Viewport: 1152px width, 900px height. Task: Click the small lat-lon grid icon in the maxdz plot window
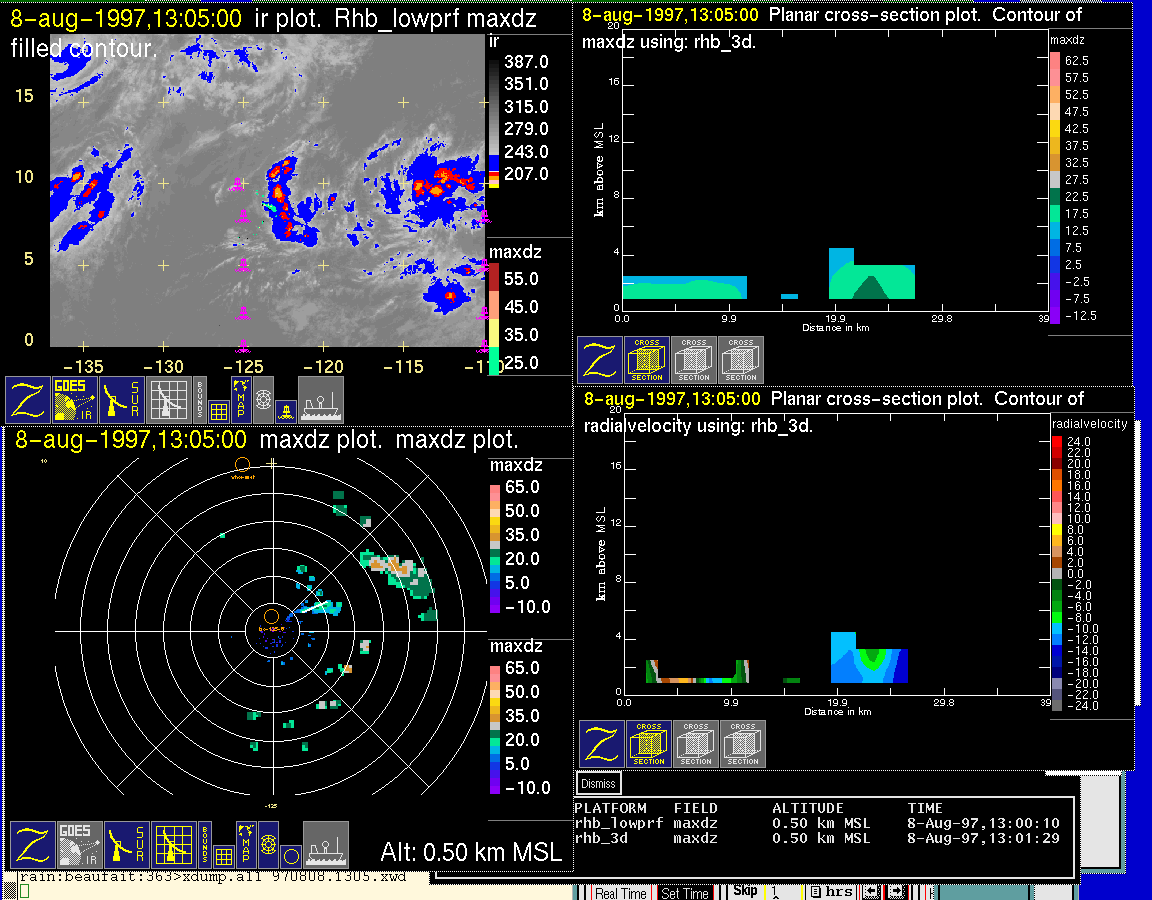point(223,857)
